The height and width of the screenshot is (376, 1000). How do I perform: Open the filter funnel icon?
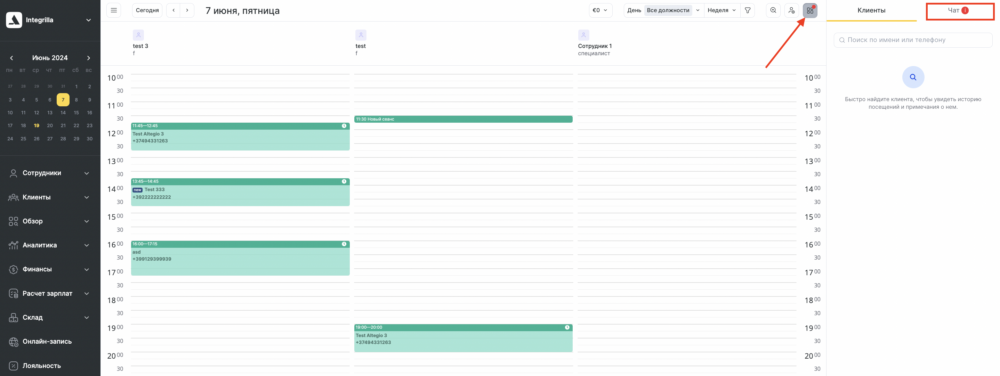748,10
